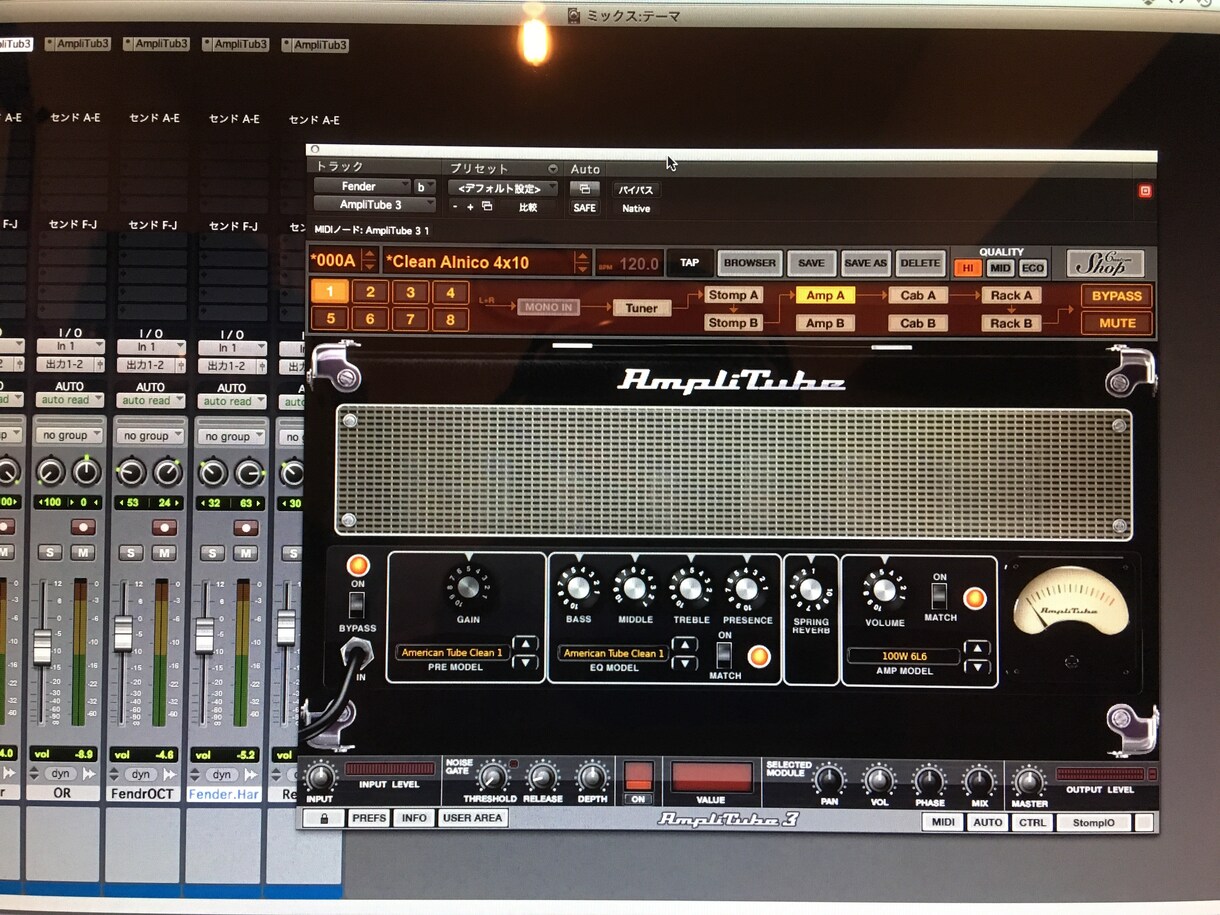Click the lock icon next to PREFS
This screenshot has width=1220, height=915.
(324, 818)
